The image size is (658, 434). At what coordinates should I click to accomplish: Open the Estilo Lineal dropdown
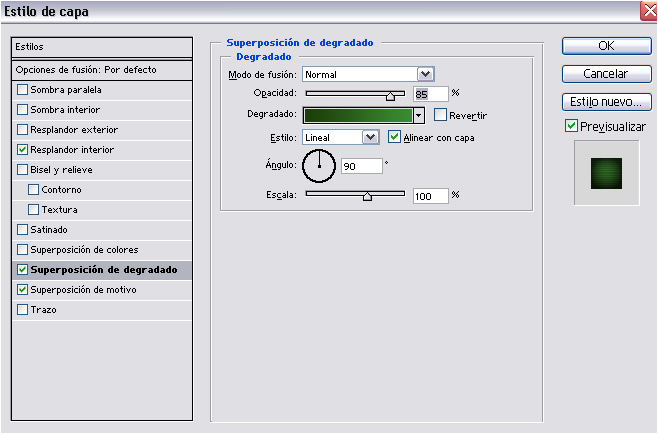tap(370, 137)
